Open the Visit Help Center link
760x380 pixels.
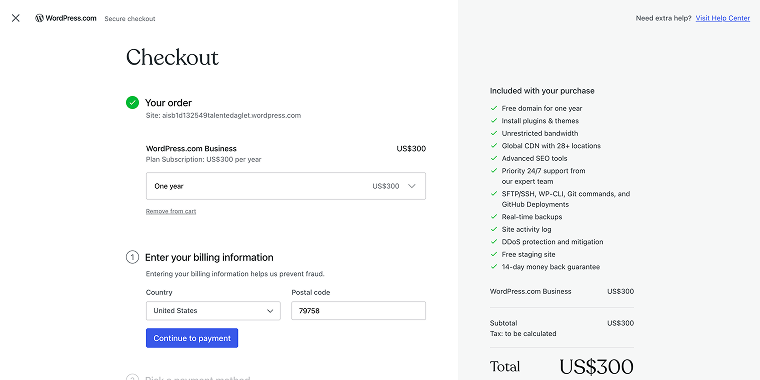(723, 18)
